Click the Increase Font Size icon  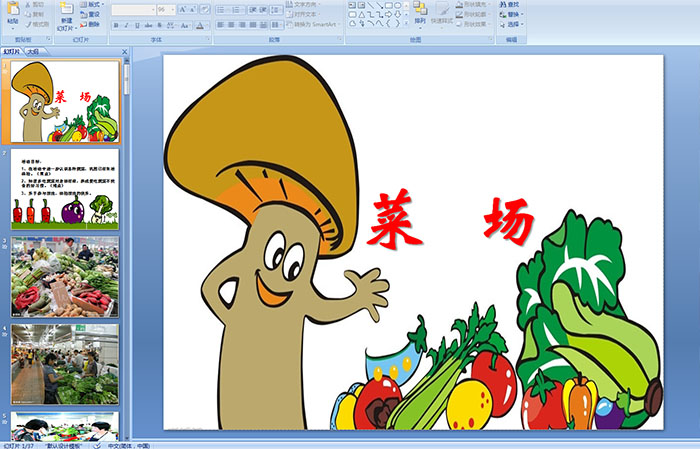pos(180,9)
